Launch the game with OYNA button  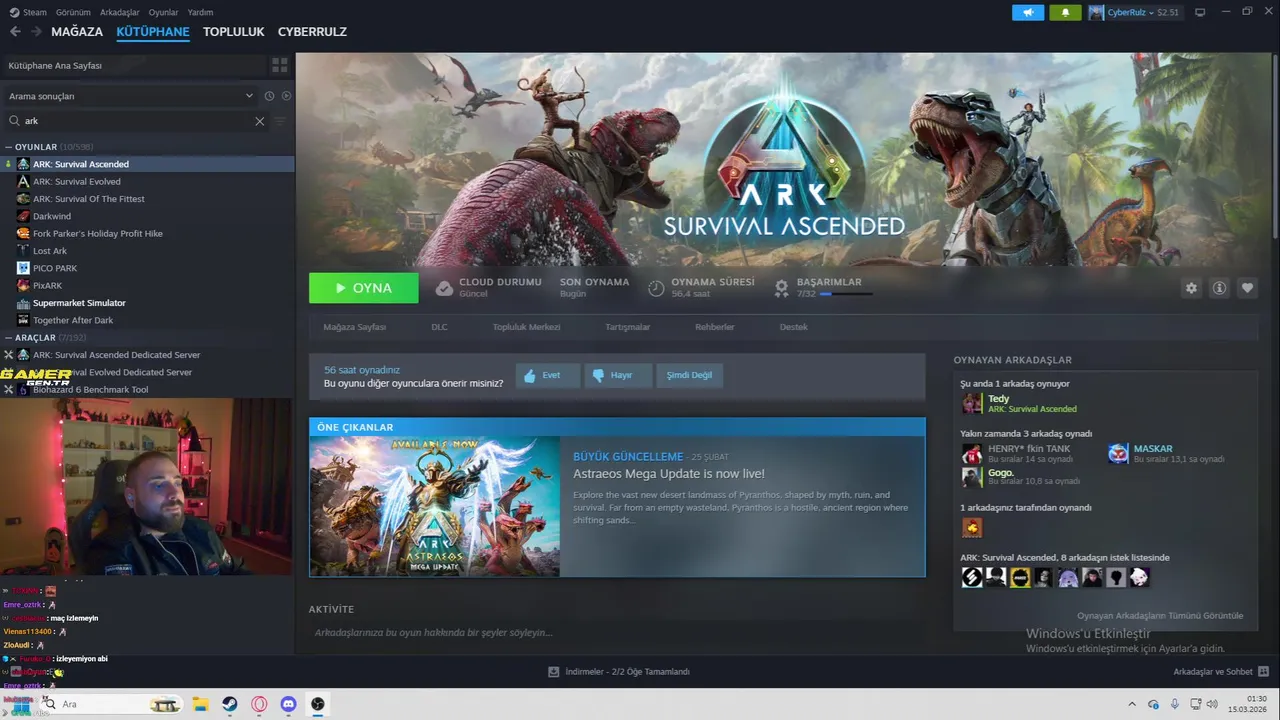(x=364, y=288)
